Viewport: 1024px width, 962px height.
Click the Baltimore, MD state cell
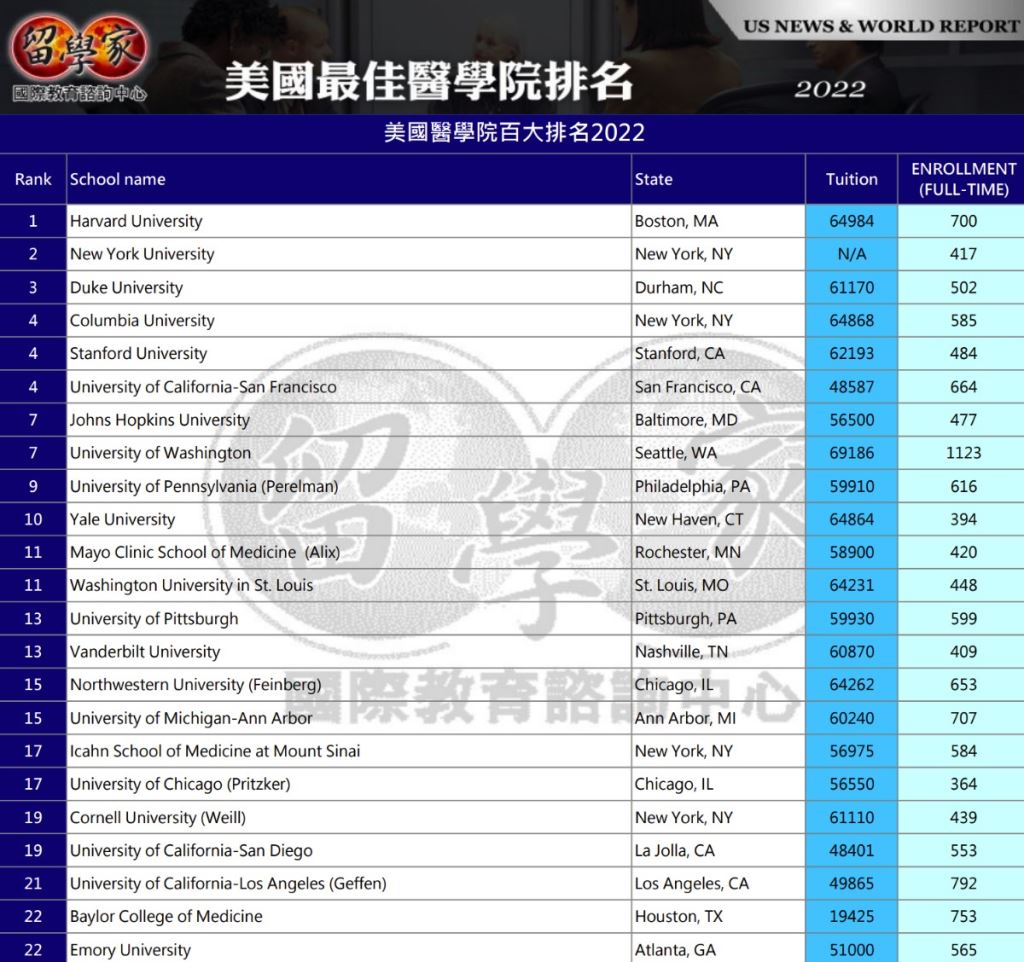pyautogui.click(x=718, y=420)
